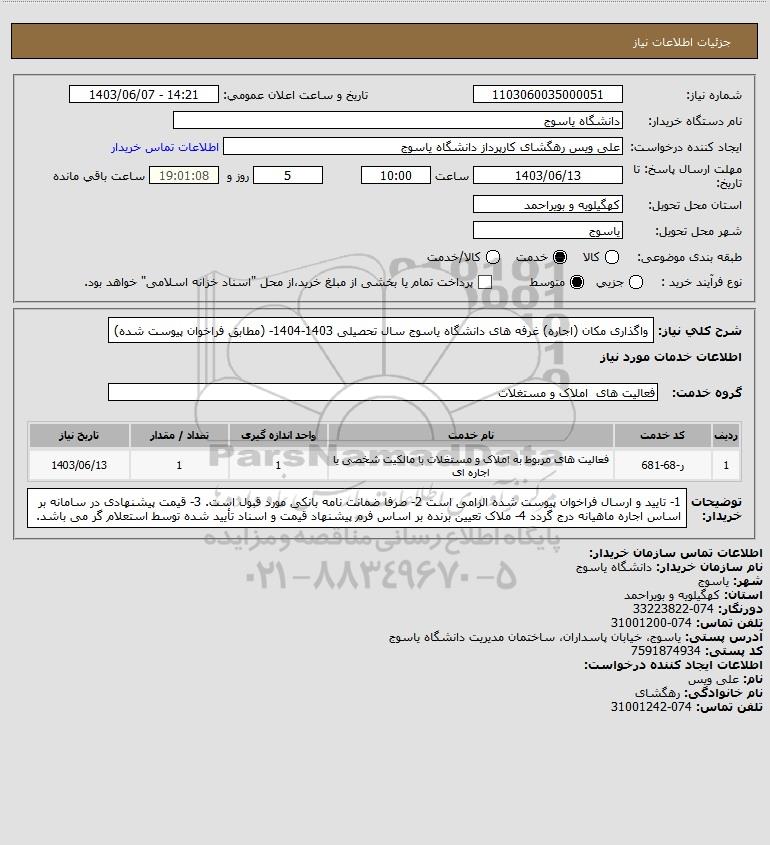Image resolution: width=770 pixels, height=845 pixels.
Task: Click the family name value رهگشای
Action: tap(657, 693)
